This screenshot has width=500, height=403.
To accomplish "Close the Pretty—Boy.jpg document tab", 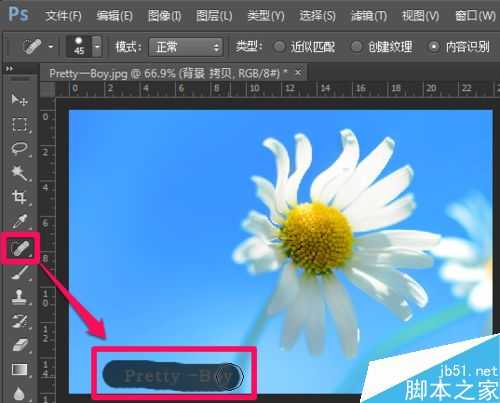I will [298, 72].
